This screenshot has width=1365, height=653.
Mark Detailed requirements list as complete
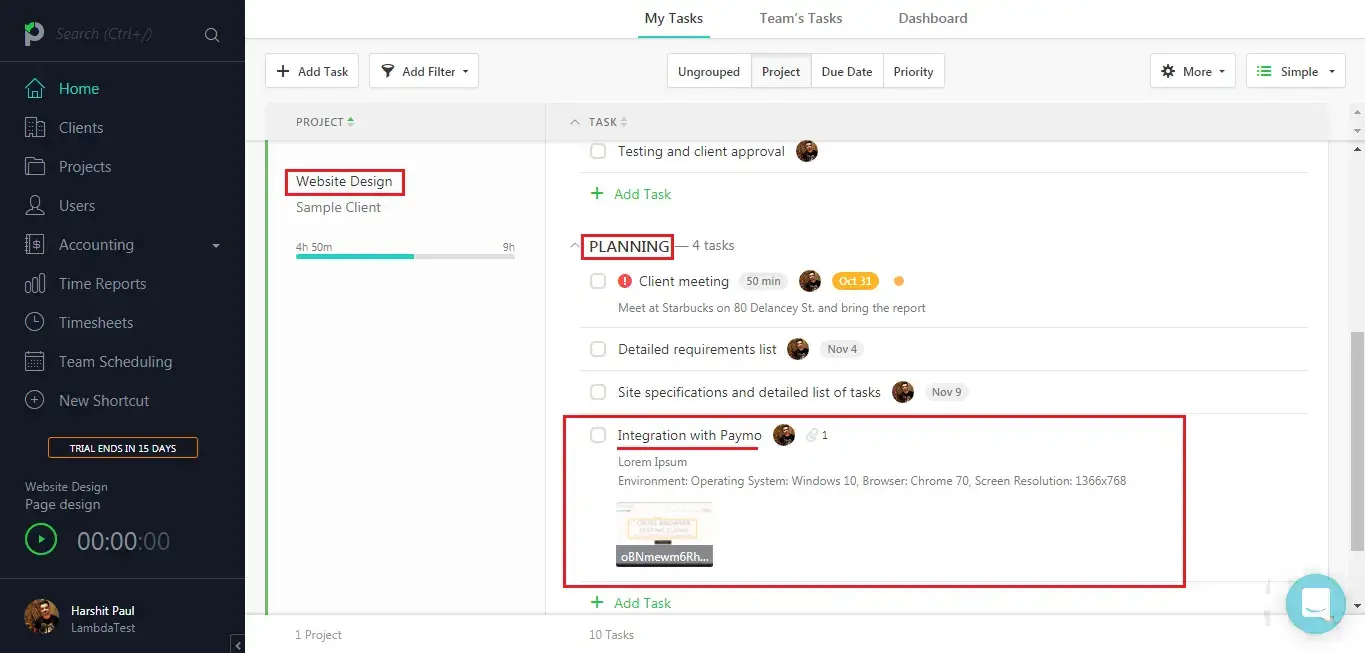[x=598, y=349]
